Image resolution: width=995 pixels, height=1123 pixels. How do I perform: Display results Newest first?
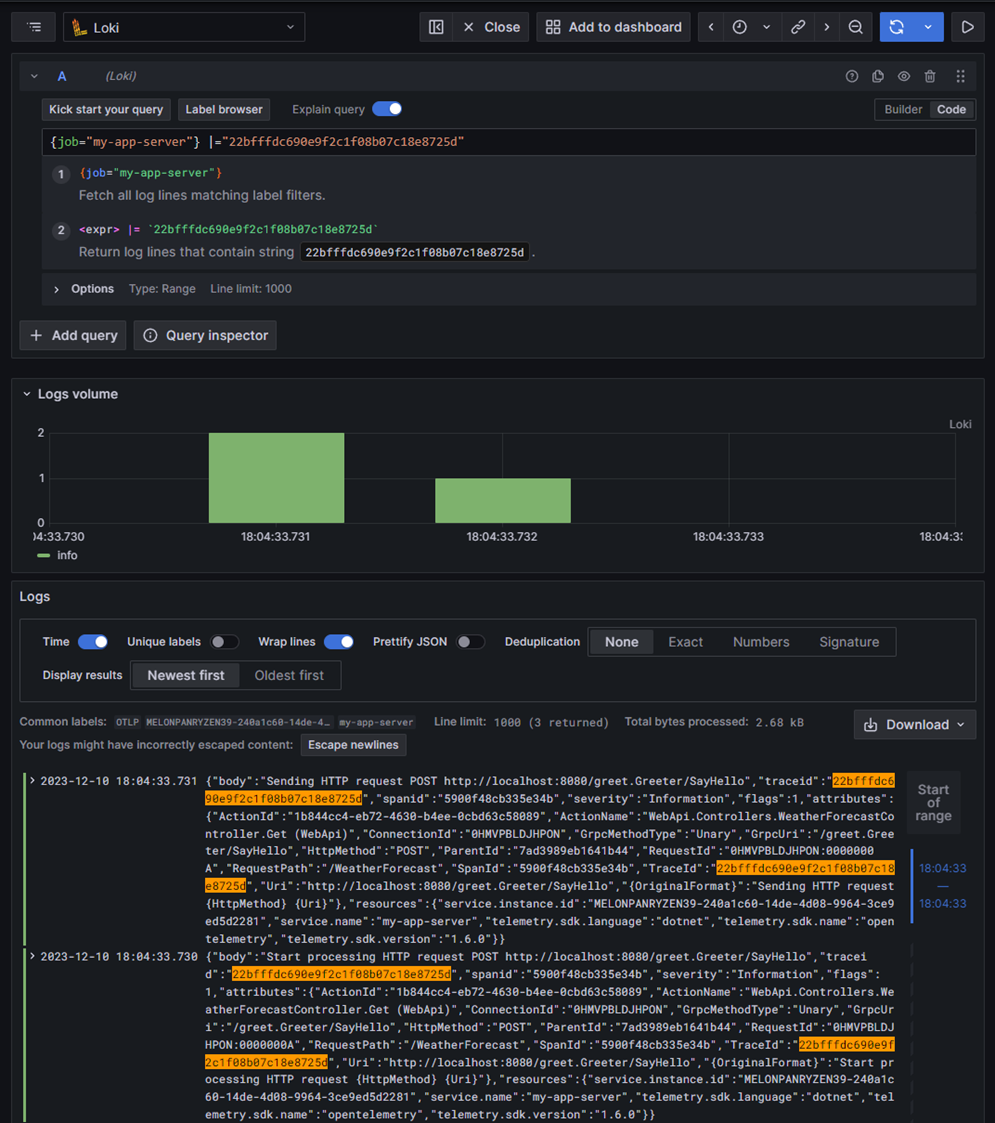click(x=186, y=675)
